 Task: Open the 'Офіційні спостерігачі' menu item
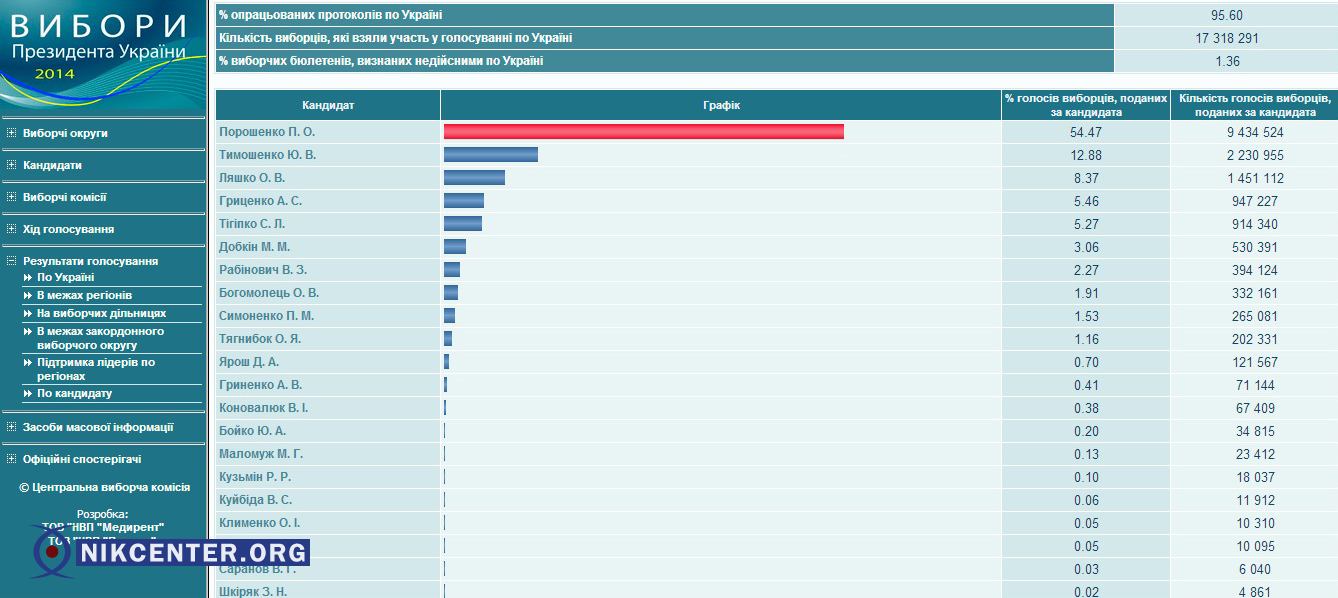coord(82,459)
